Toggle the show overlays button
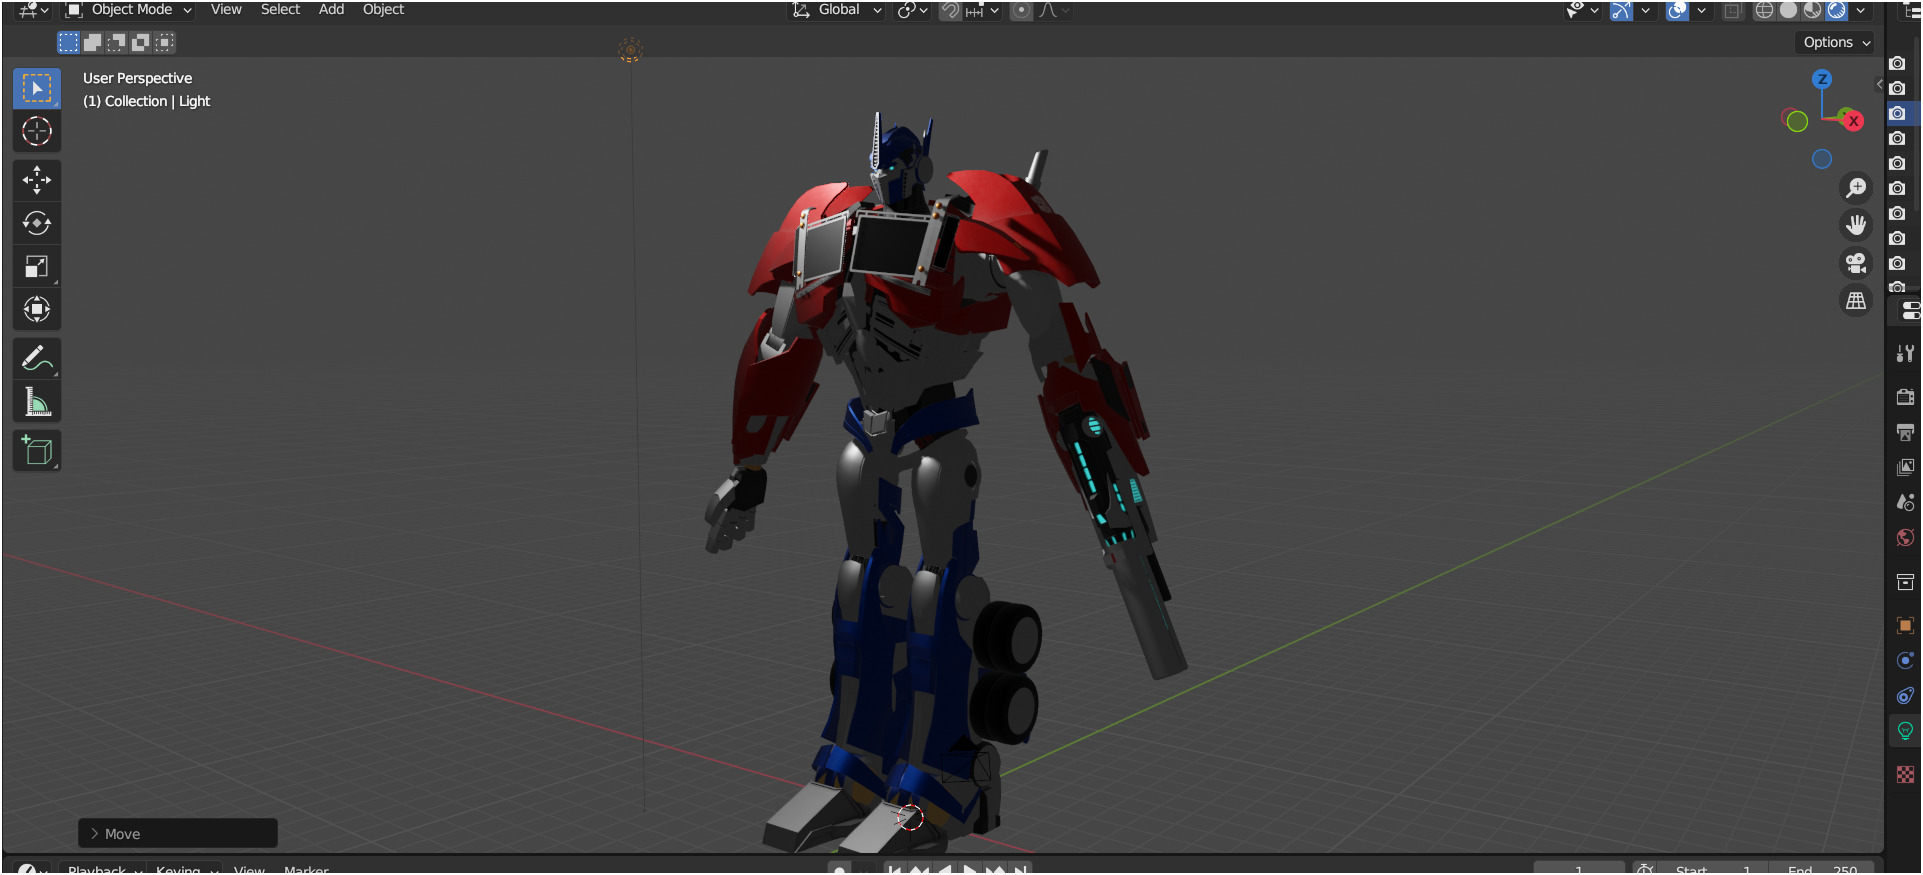1923x875 pixels. (1677, 10)
